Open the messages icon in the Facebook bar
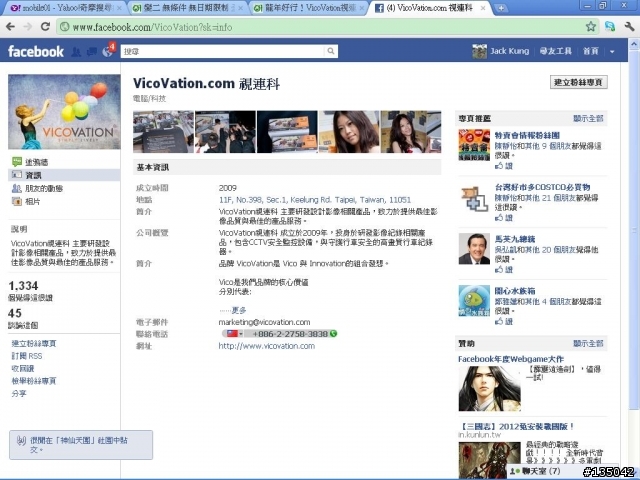640x480 pixels. click(x=91, y=51)
